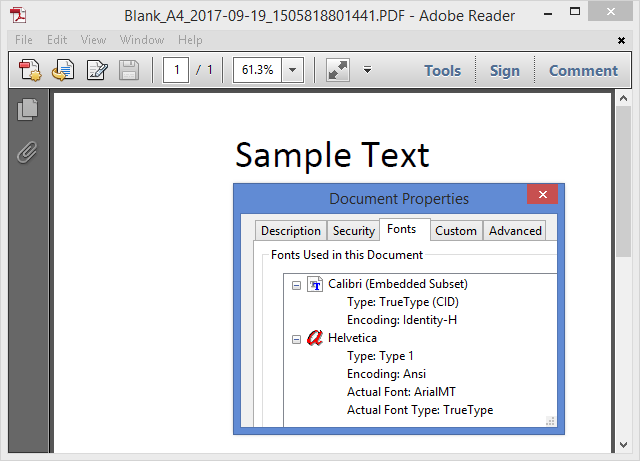This screenshot has height=461, width=640.
Task: Close the Document Properties dialog
Action: [x=542, y=194]
